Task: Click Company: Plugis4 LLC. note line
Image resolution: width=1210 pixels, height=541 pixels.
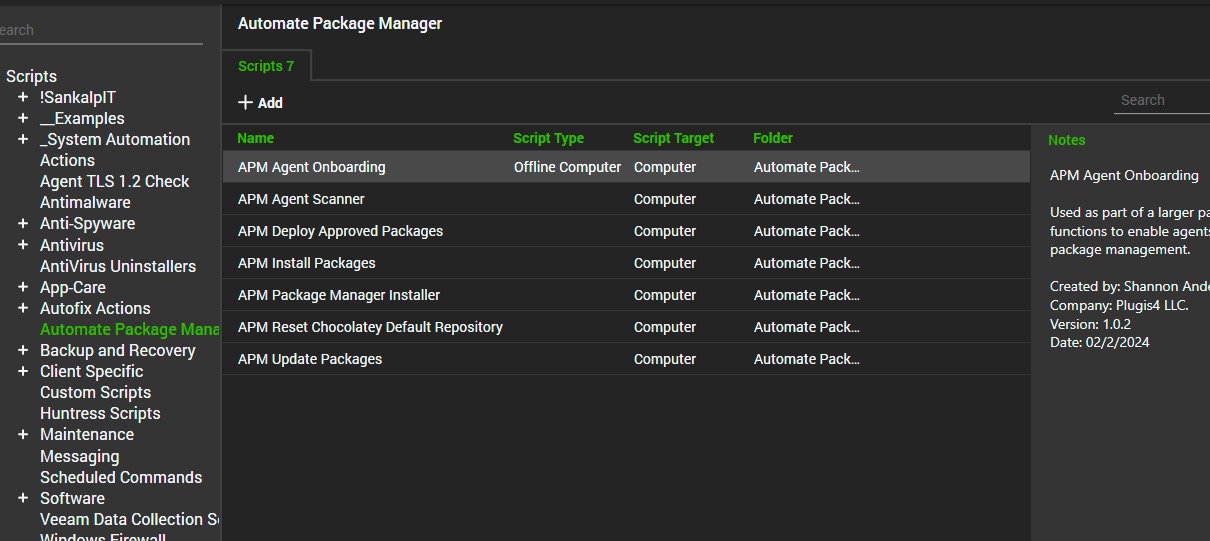Action: coord(1119,305)
